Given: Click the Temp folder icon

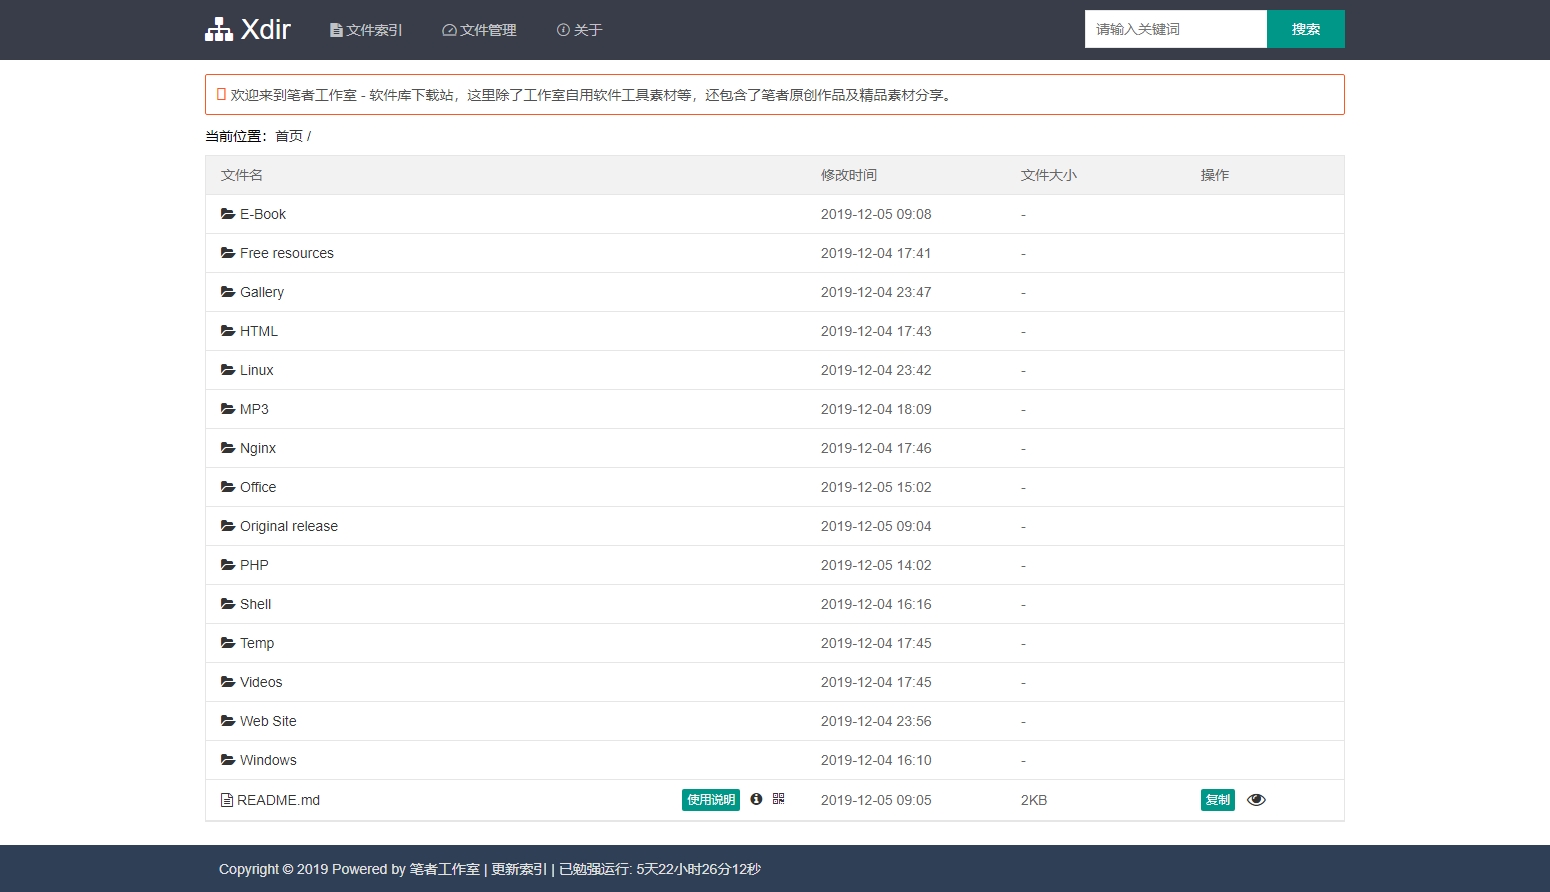Looking at the screenshot, I should click(x=228, y=643).
